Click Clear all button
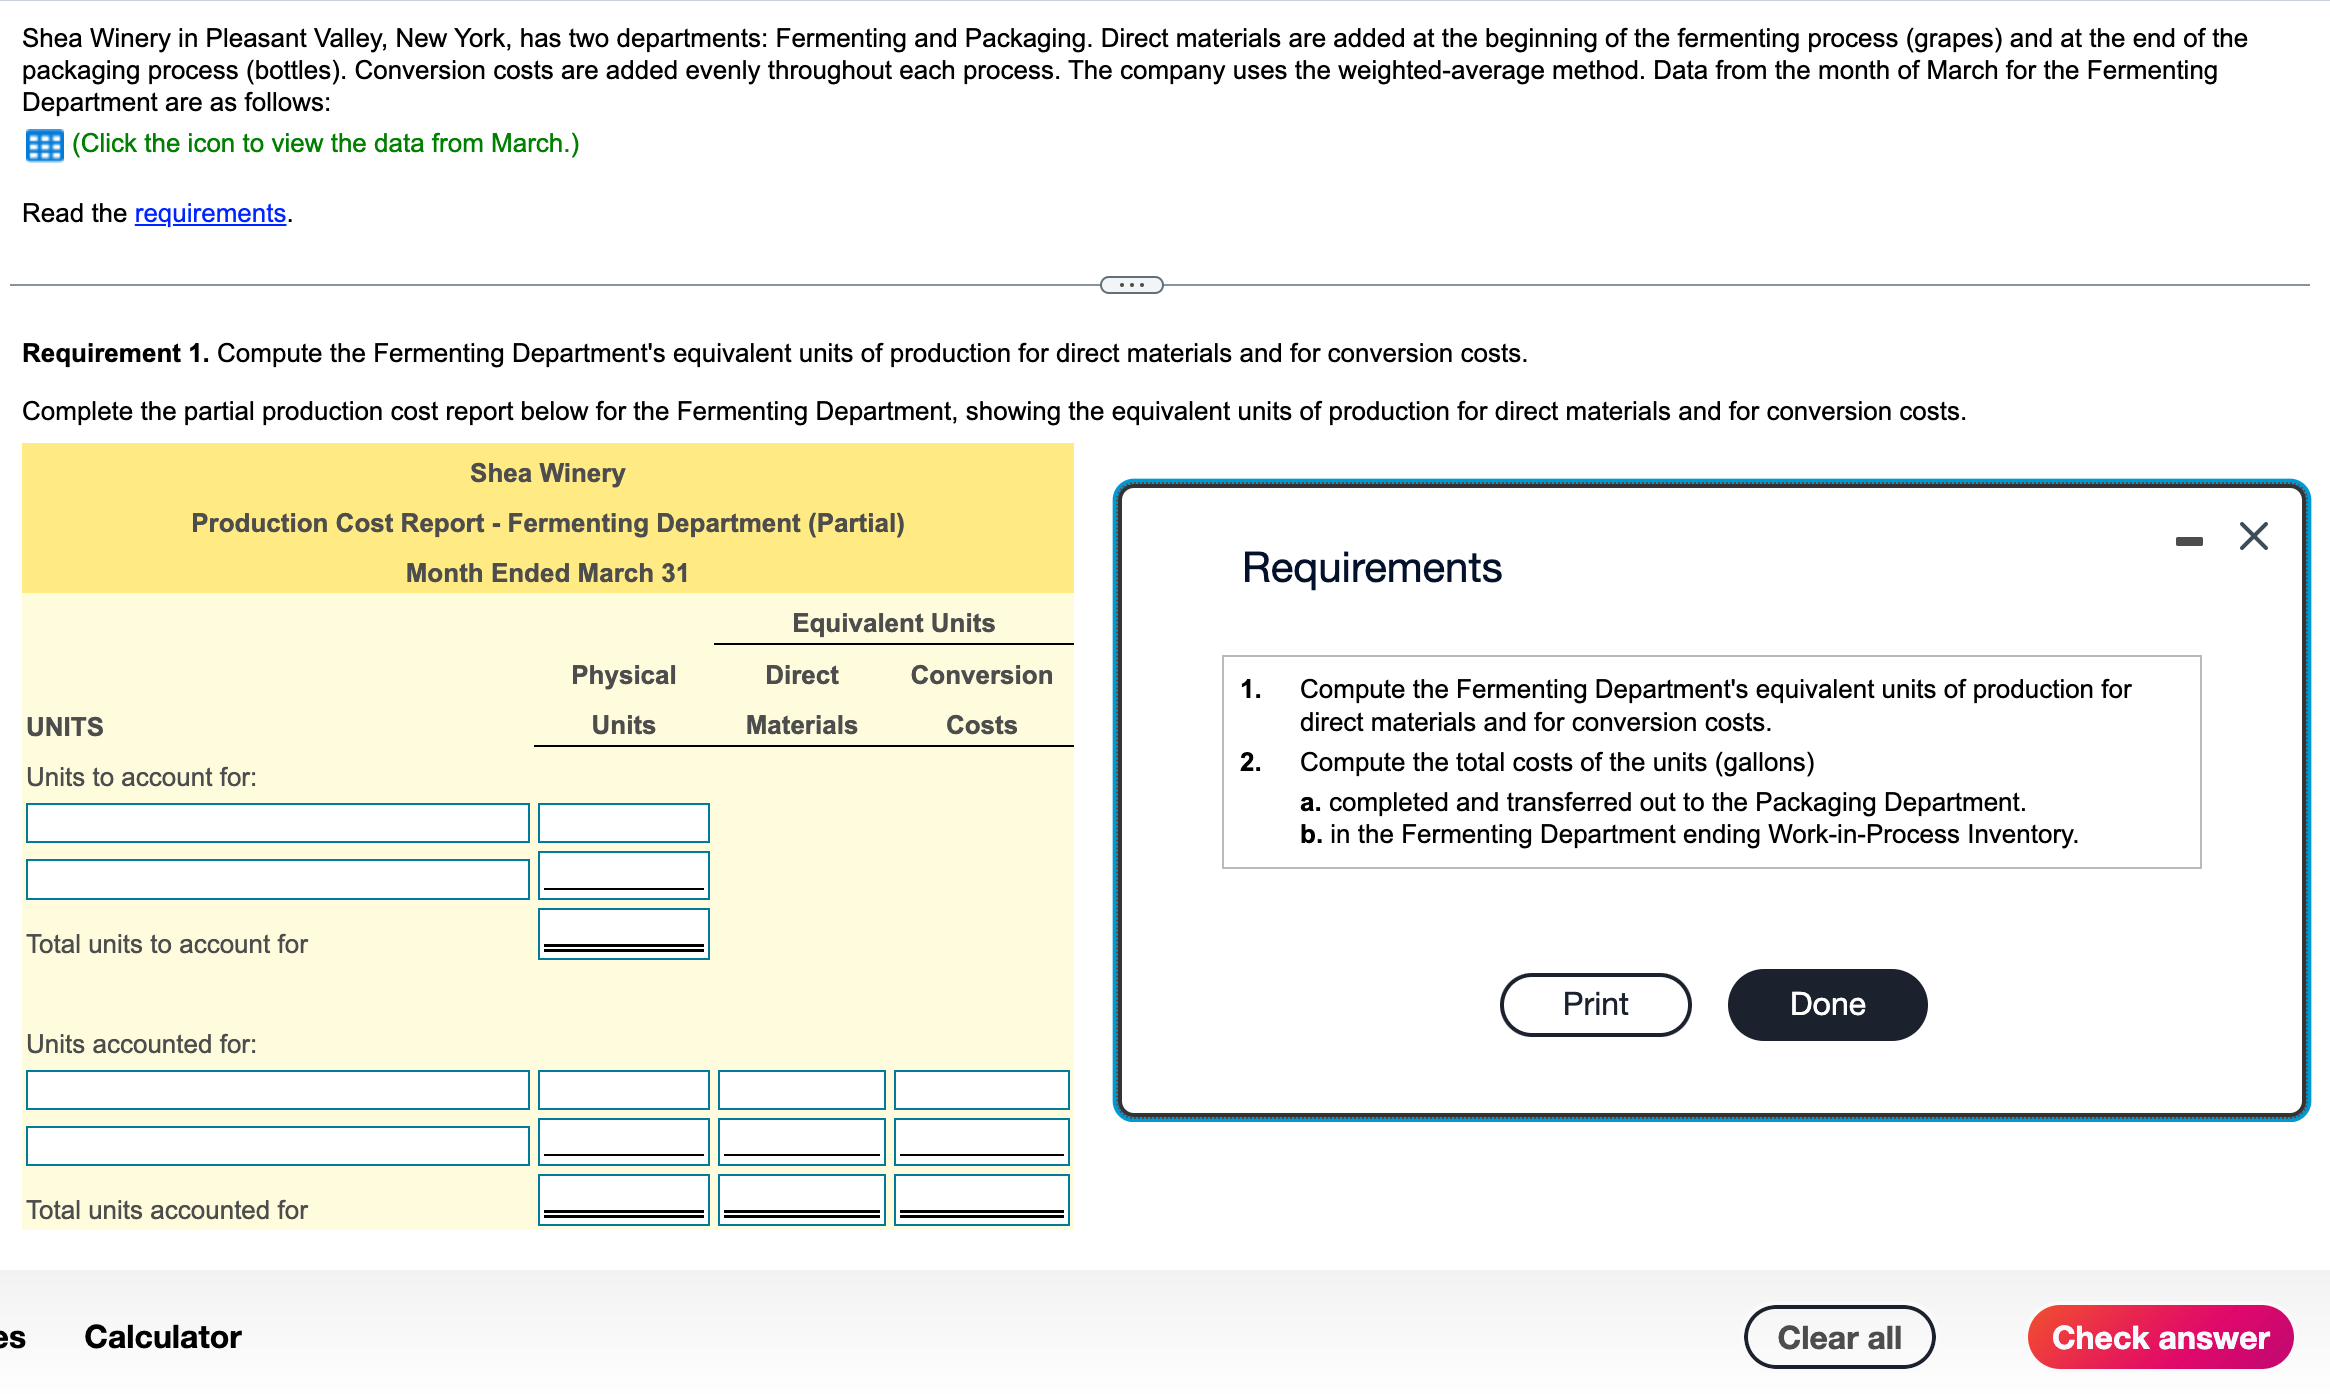Image resolution: width=2330 pixels, height=1394 pixels. pyautogui.click(x=1838, y=1337)
